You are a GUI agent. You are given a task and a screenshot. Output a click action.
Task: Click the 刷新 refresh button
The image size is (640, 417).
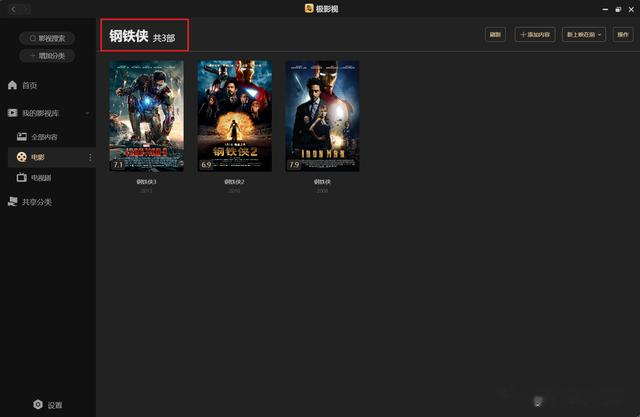pyautogui.click(x=495, y=35)
